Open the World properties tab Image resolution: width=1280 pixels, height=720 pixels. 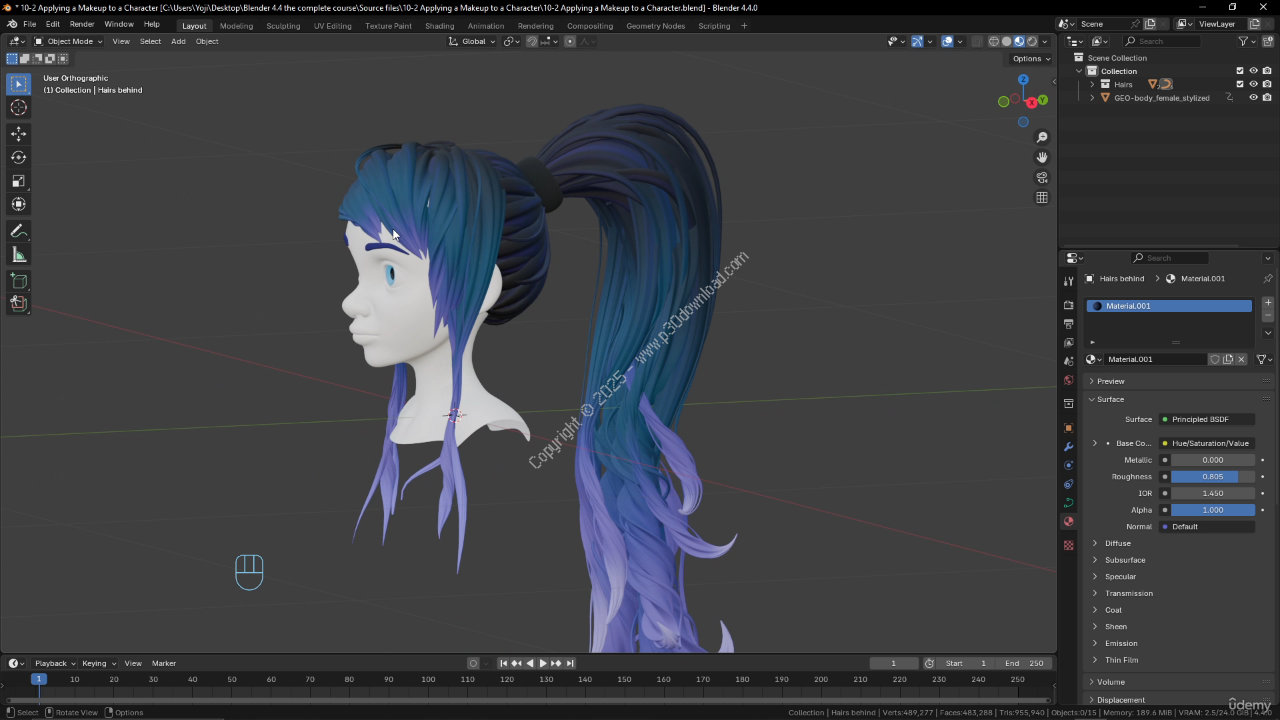click(1068, 380)
